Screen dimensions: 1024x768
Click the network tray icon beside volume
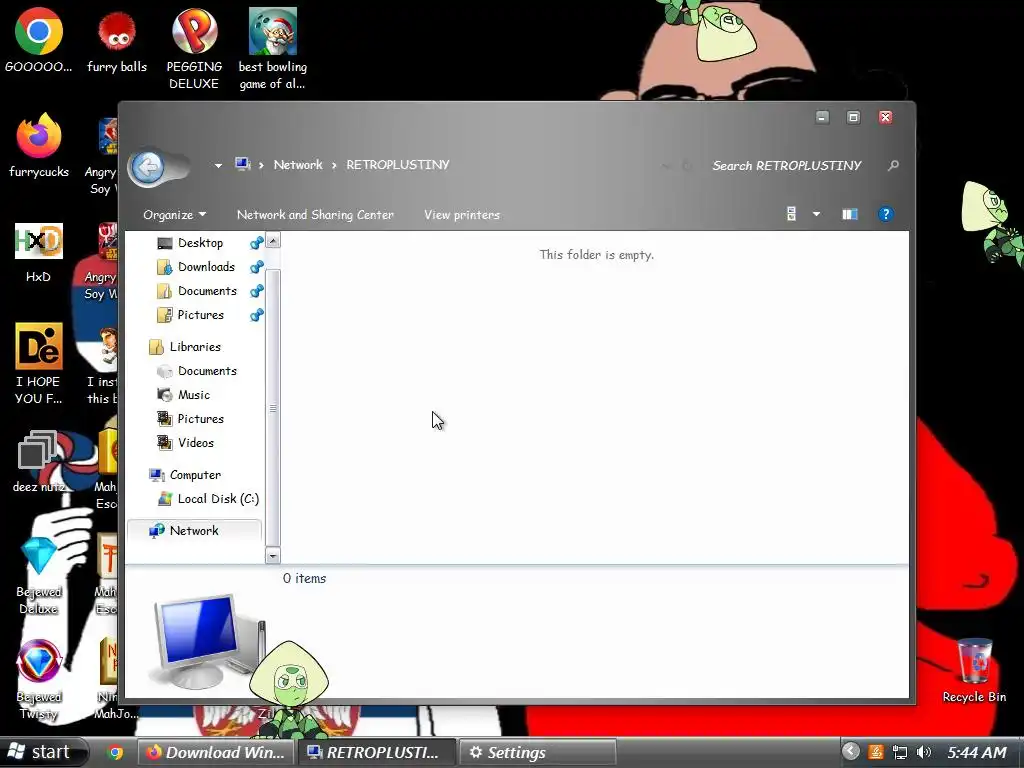tap(900, 752)
